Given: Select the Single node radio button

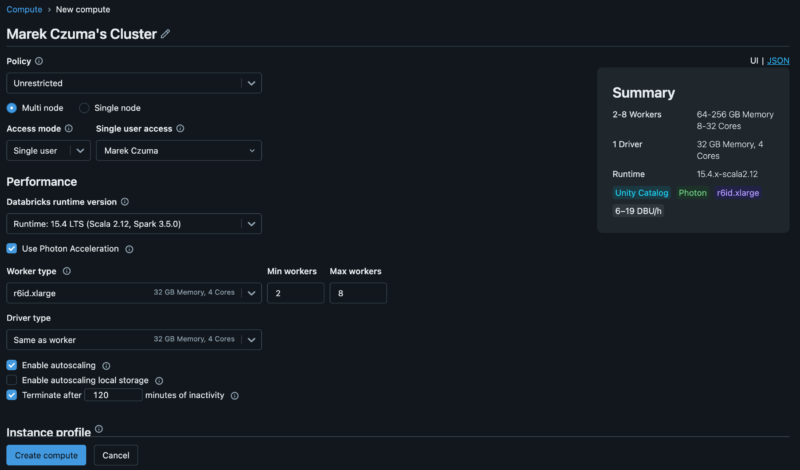Looking at the screenshot, I should (x=85, y=108).
